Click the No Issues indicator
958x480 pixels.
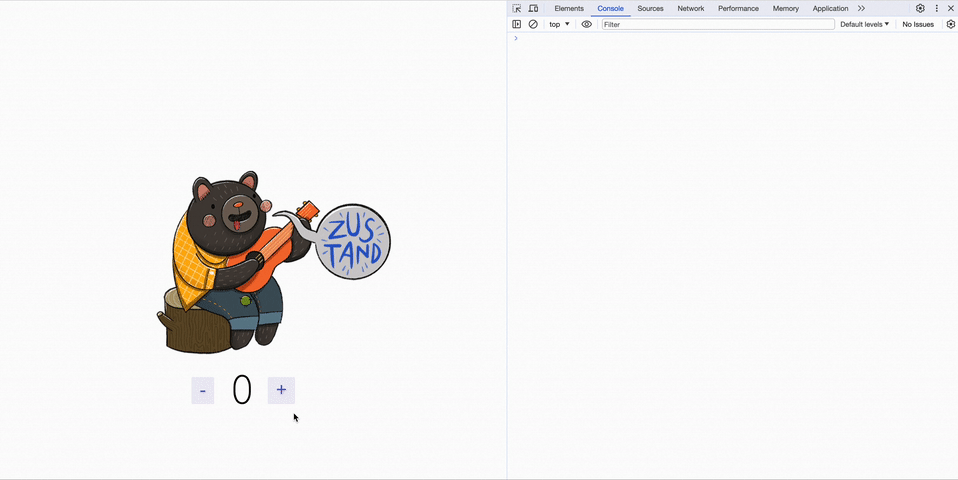pyautogui.click(x=918, y=24)
